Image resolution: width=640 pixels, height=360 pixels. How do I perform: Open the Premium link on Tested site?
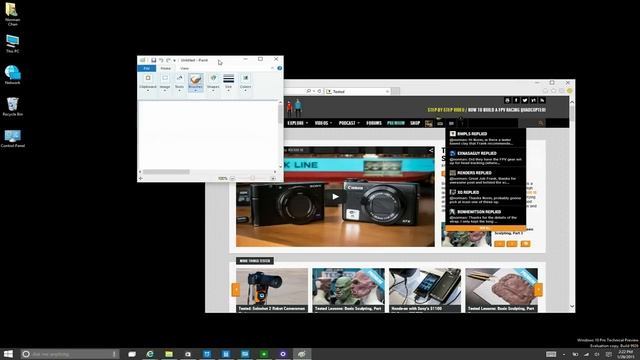pos(396,123)
